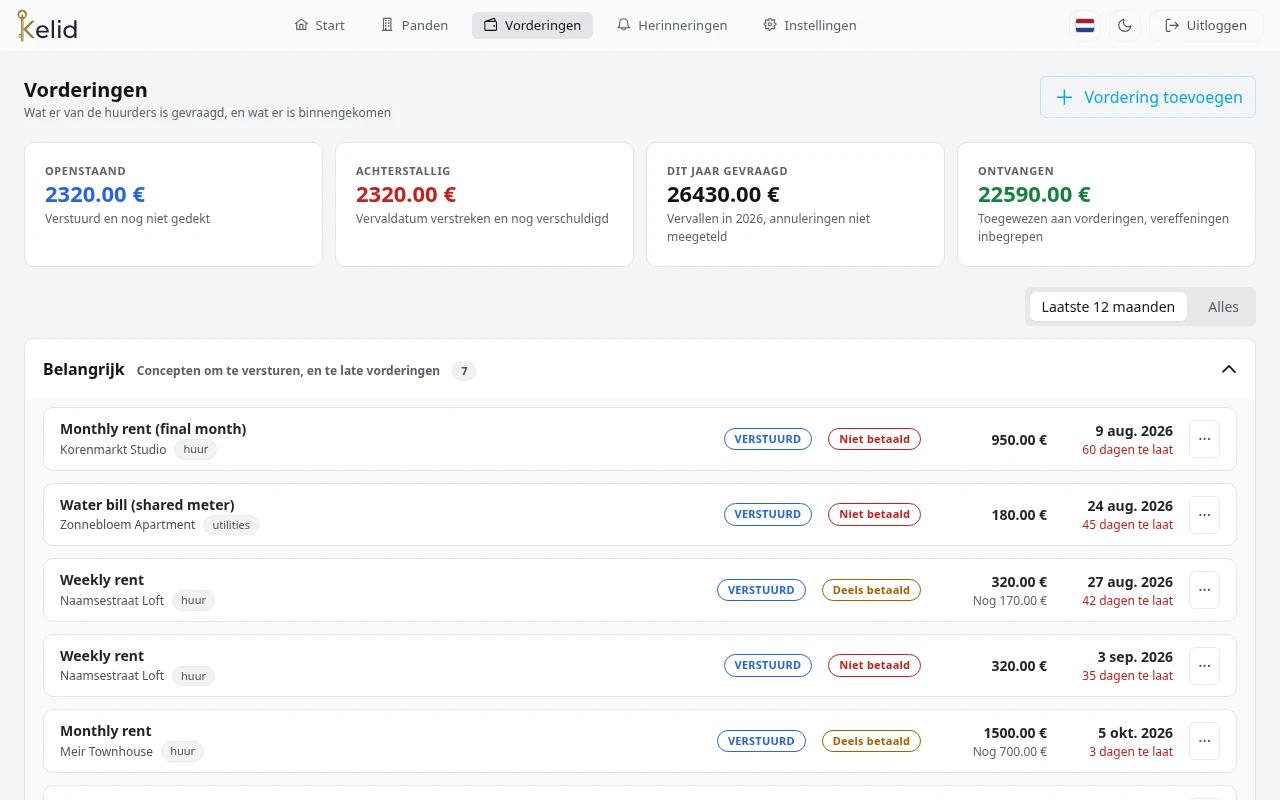Open the Panden tab

pyautogui.click(x=415, y=25)
